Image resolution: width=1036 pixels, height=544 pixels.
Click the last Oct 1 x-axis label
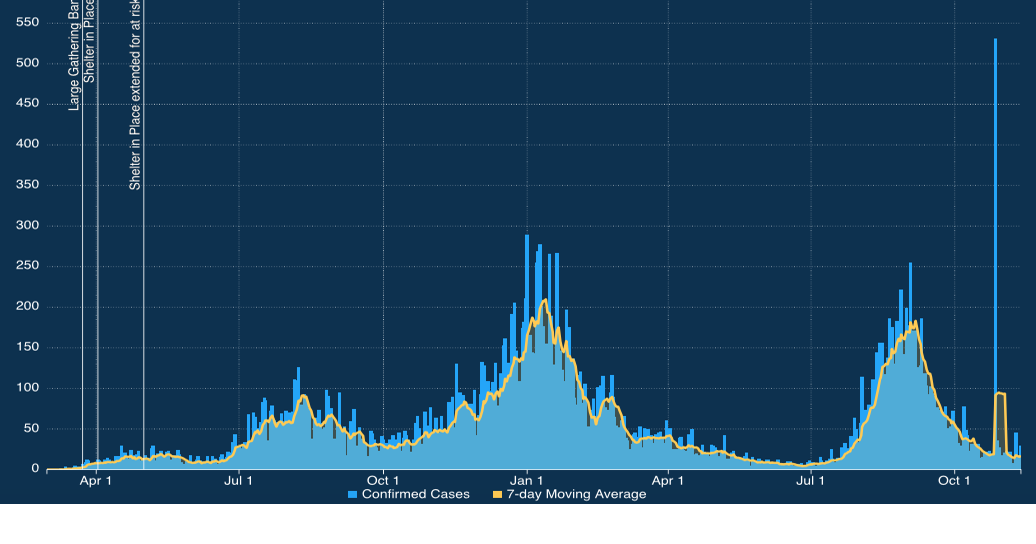point(954,481)
